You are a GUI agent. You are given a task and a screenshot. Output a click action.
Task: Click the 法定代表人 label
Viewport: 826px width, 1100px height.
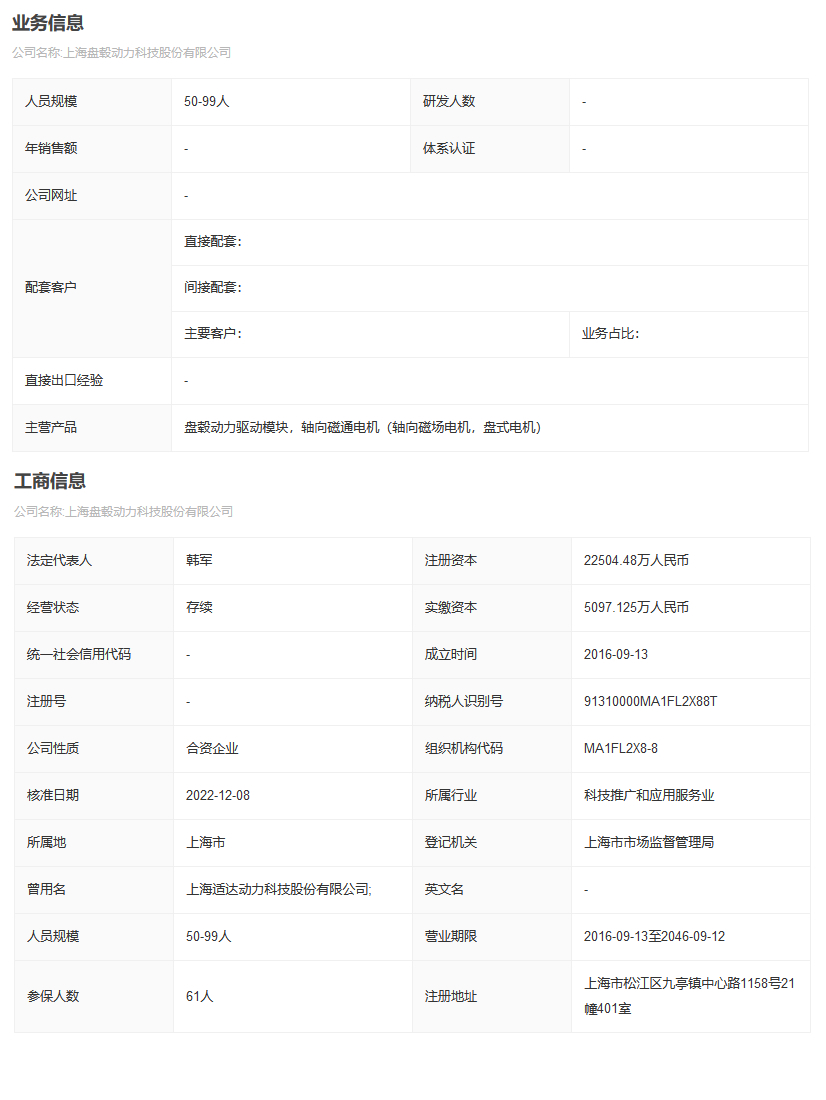pyautogui.click(x=60, y=561)
